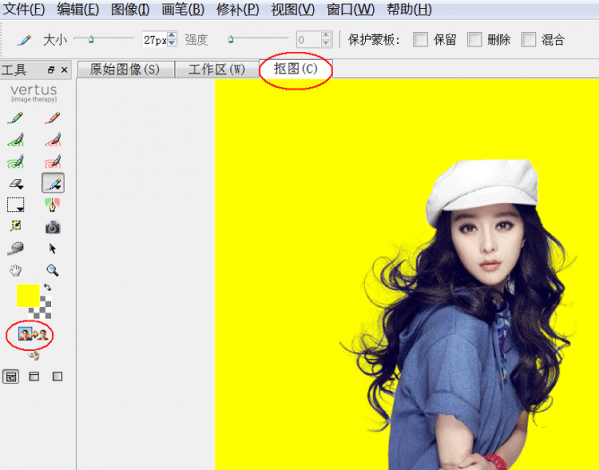Click the circled cutout preview icon
Viewport: 599px width, 470px height.
click(33, 335)
